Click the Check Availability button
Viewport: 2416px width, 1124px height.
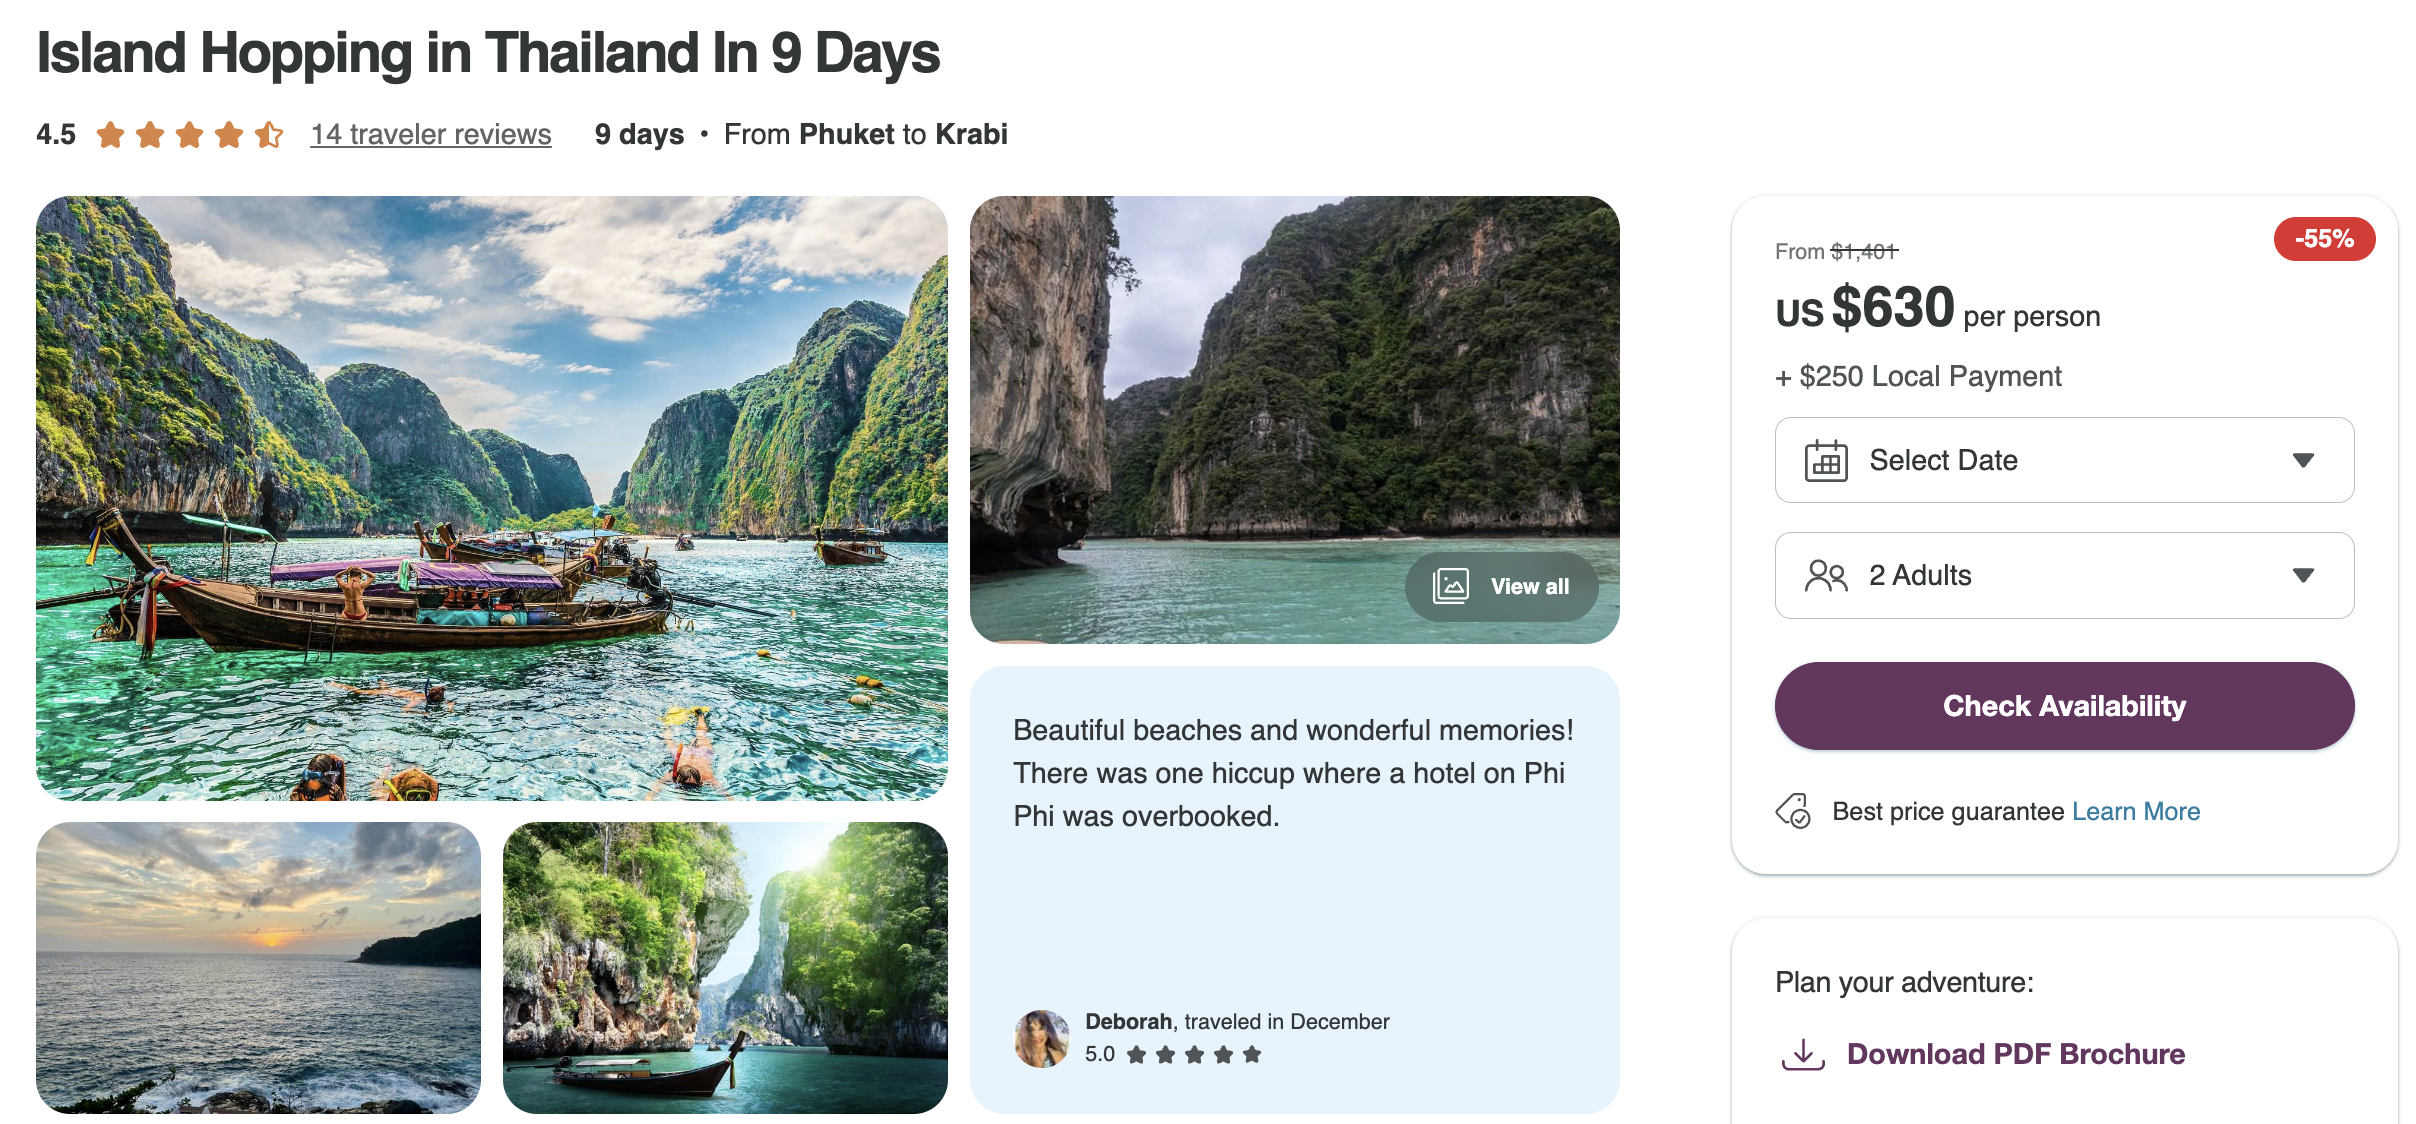click(2064, 705)
